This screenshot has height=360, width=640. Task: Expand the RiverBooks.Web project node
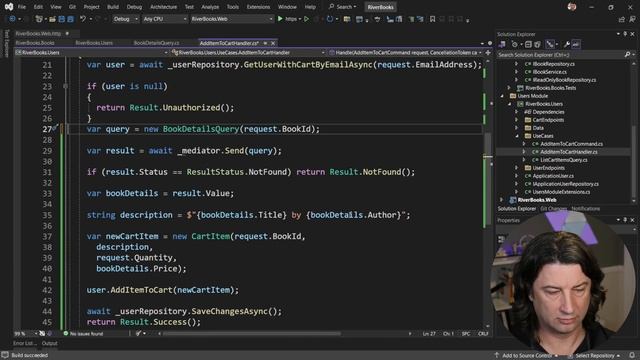[502, 200]
